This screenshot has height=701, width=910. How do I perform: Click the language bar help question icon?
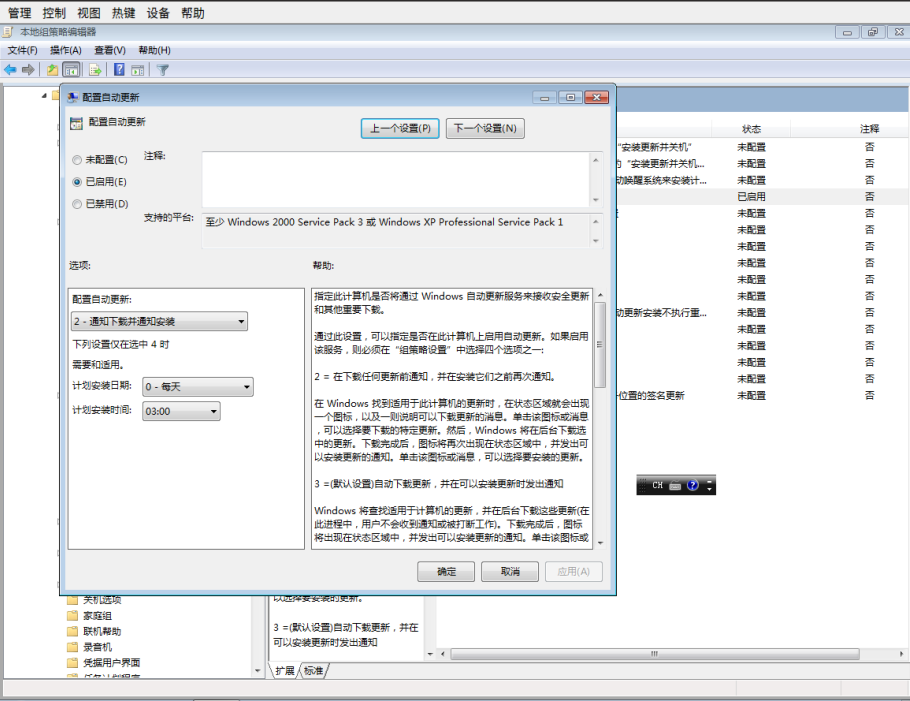tap(693, 485)
